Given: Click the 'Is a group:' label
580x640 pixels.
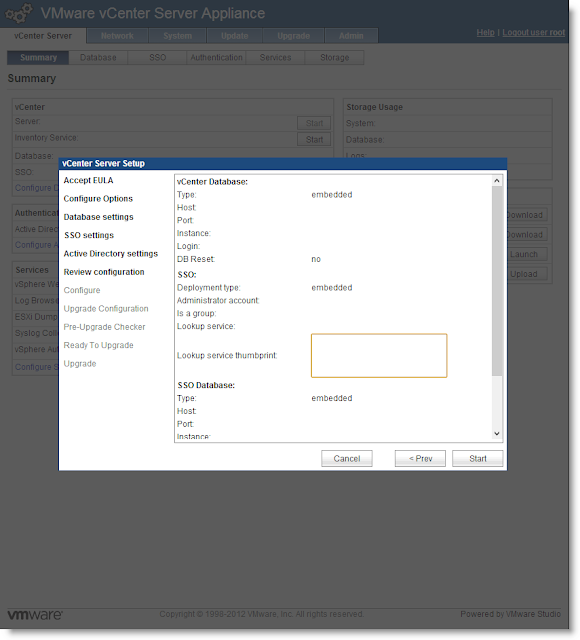Looking at the screenshot, I should [x=197, y=313].
